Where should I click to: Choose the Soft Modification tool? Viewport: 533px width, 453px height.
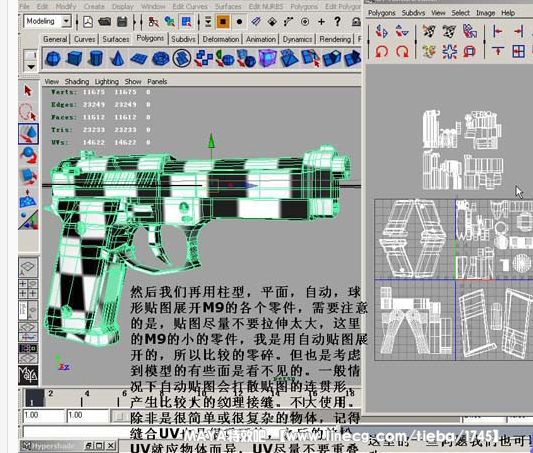click(x=28, y=199)
